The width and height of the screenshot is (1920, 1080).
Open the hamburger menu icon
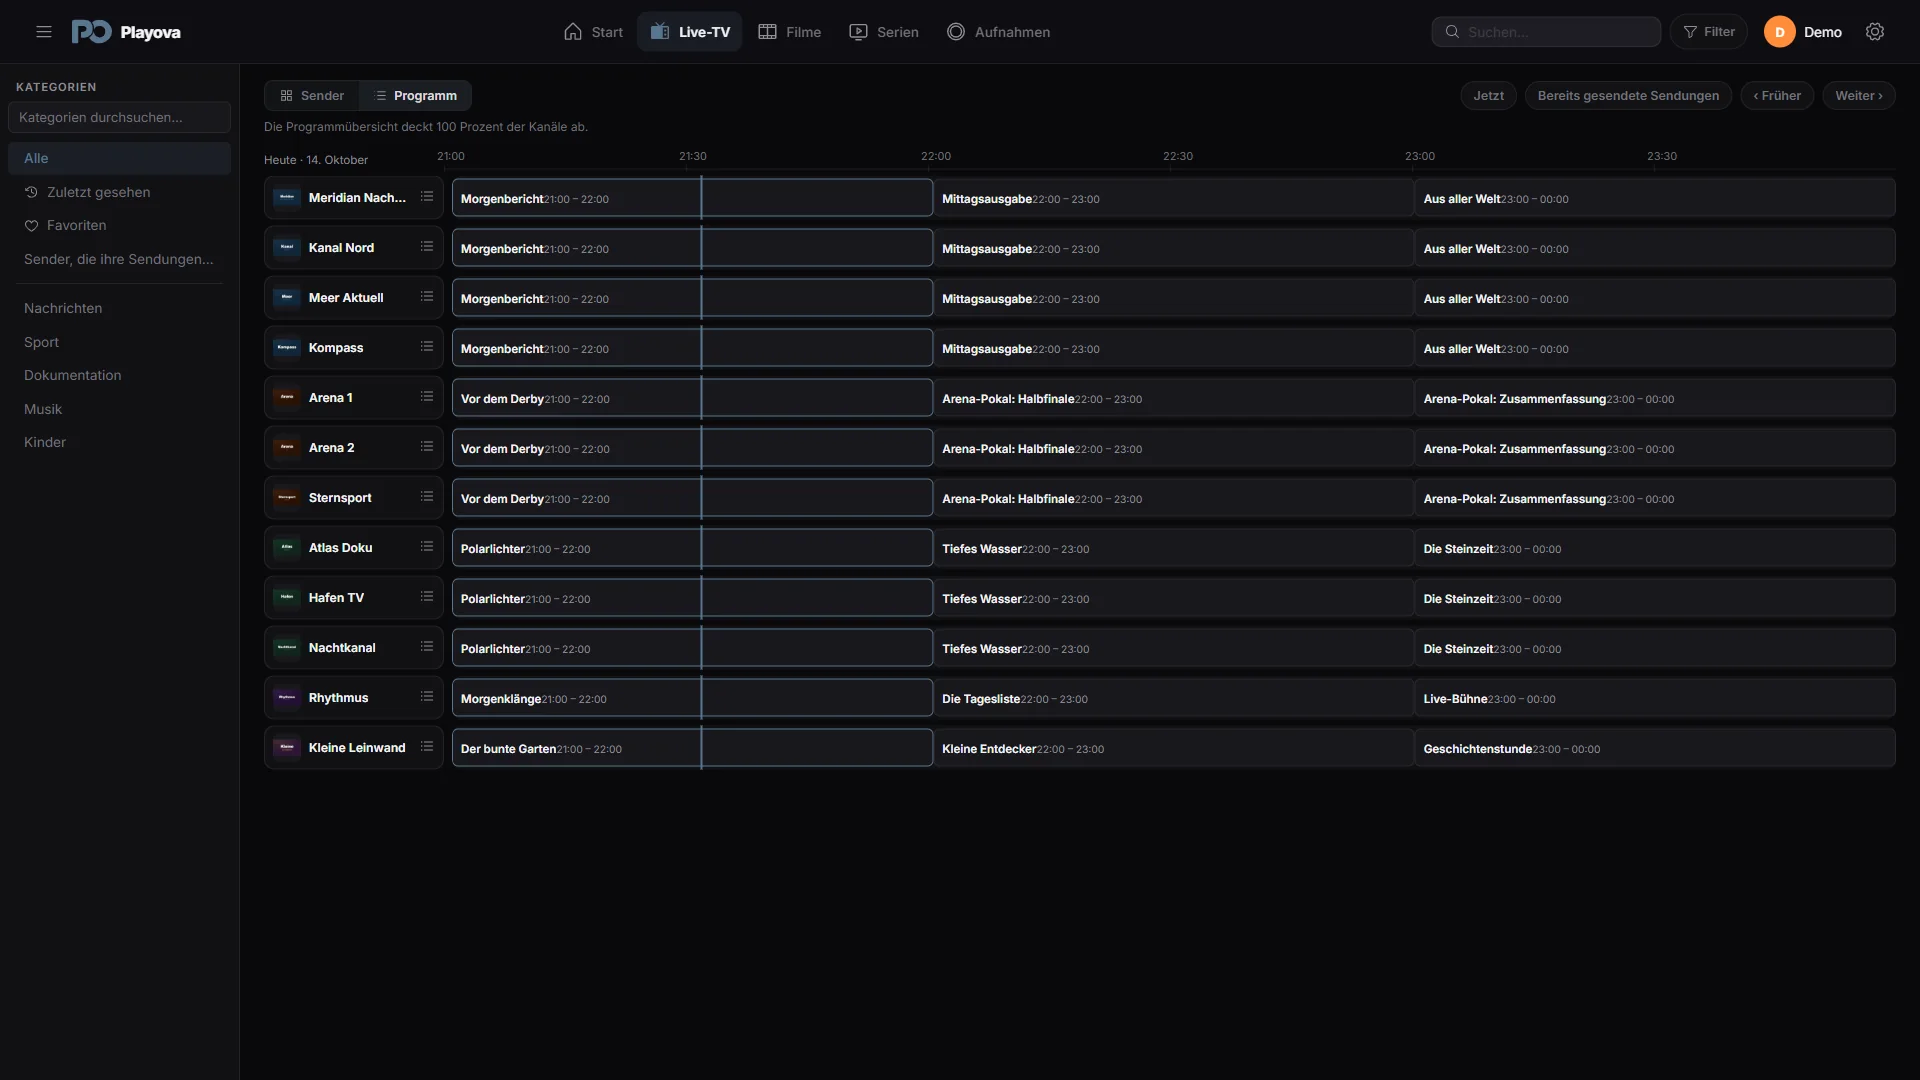(x=44, y=32)
